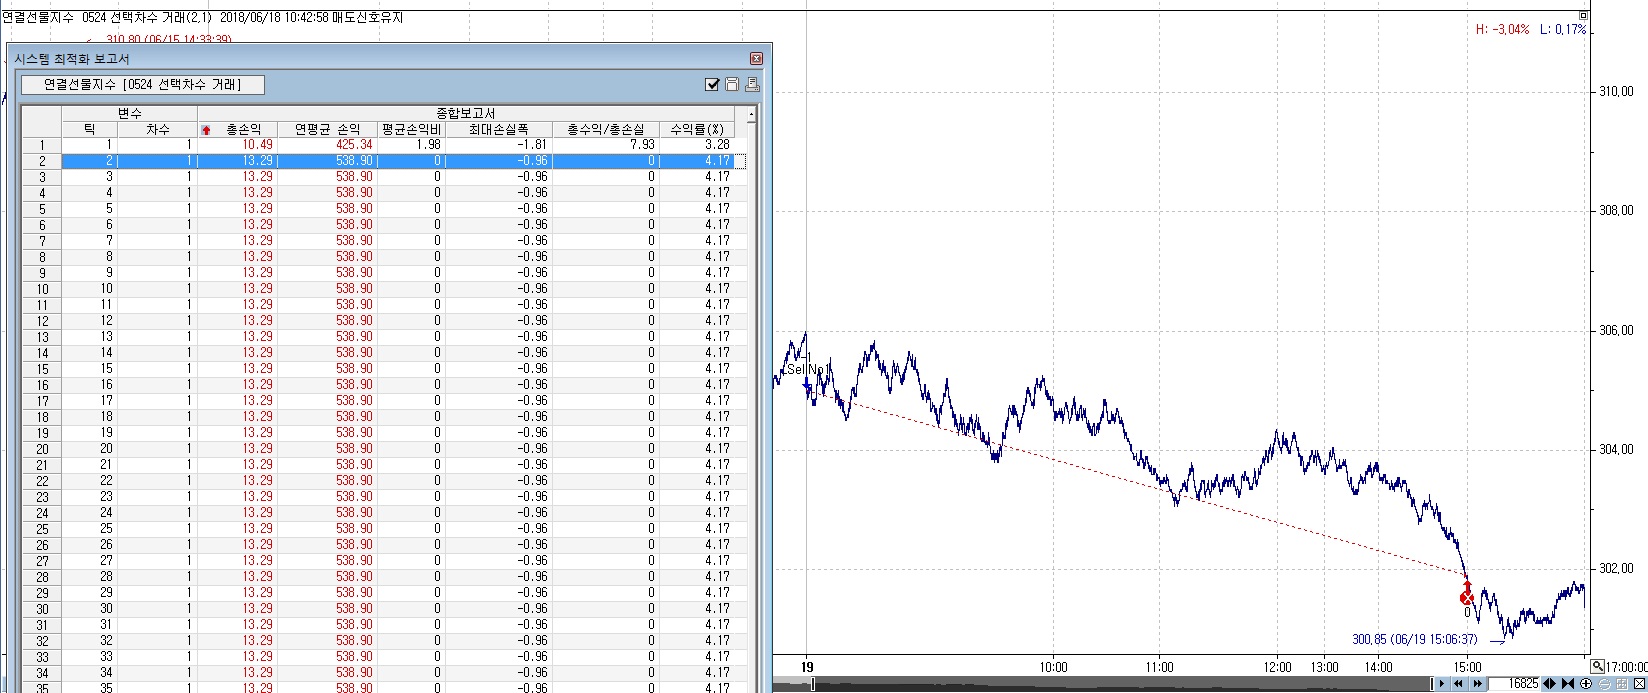Toggle the checkmark box in the report header

tap(712, 85)
